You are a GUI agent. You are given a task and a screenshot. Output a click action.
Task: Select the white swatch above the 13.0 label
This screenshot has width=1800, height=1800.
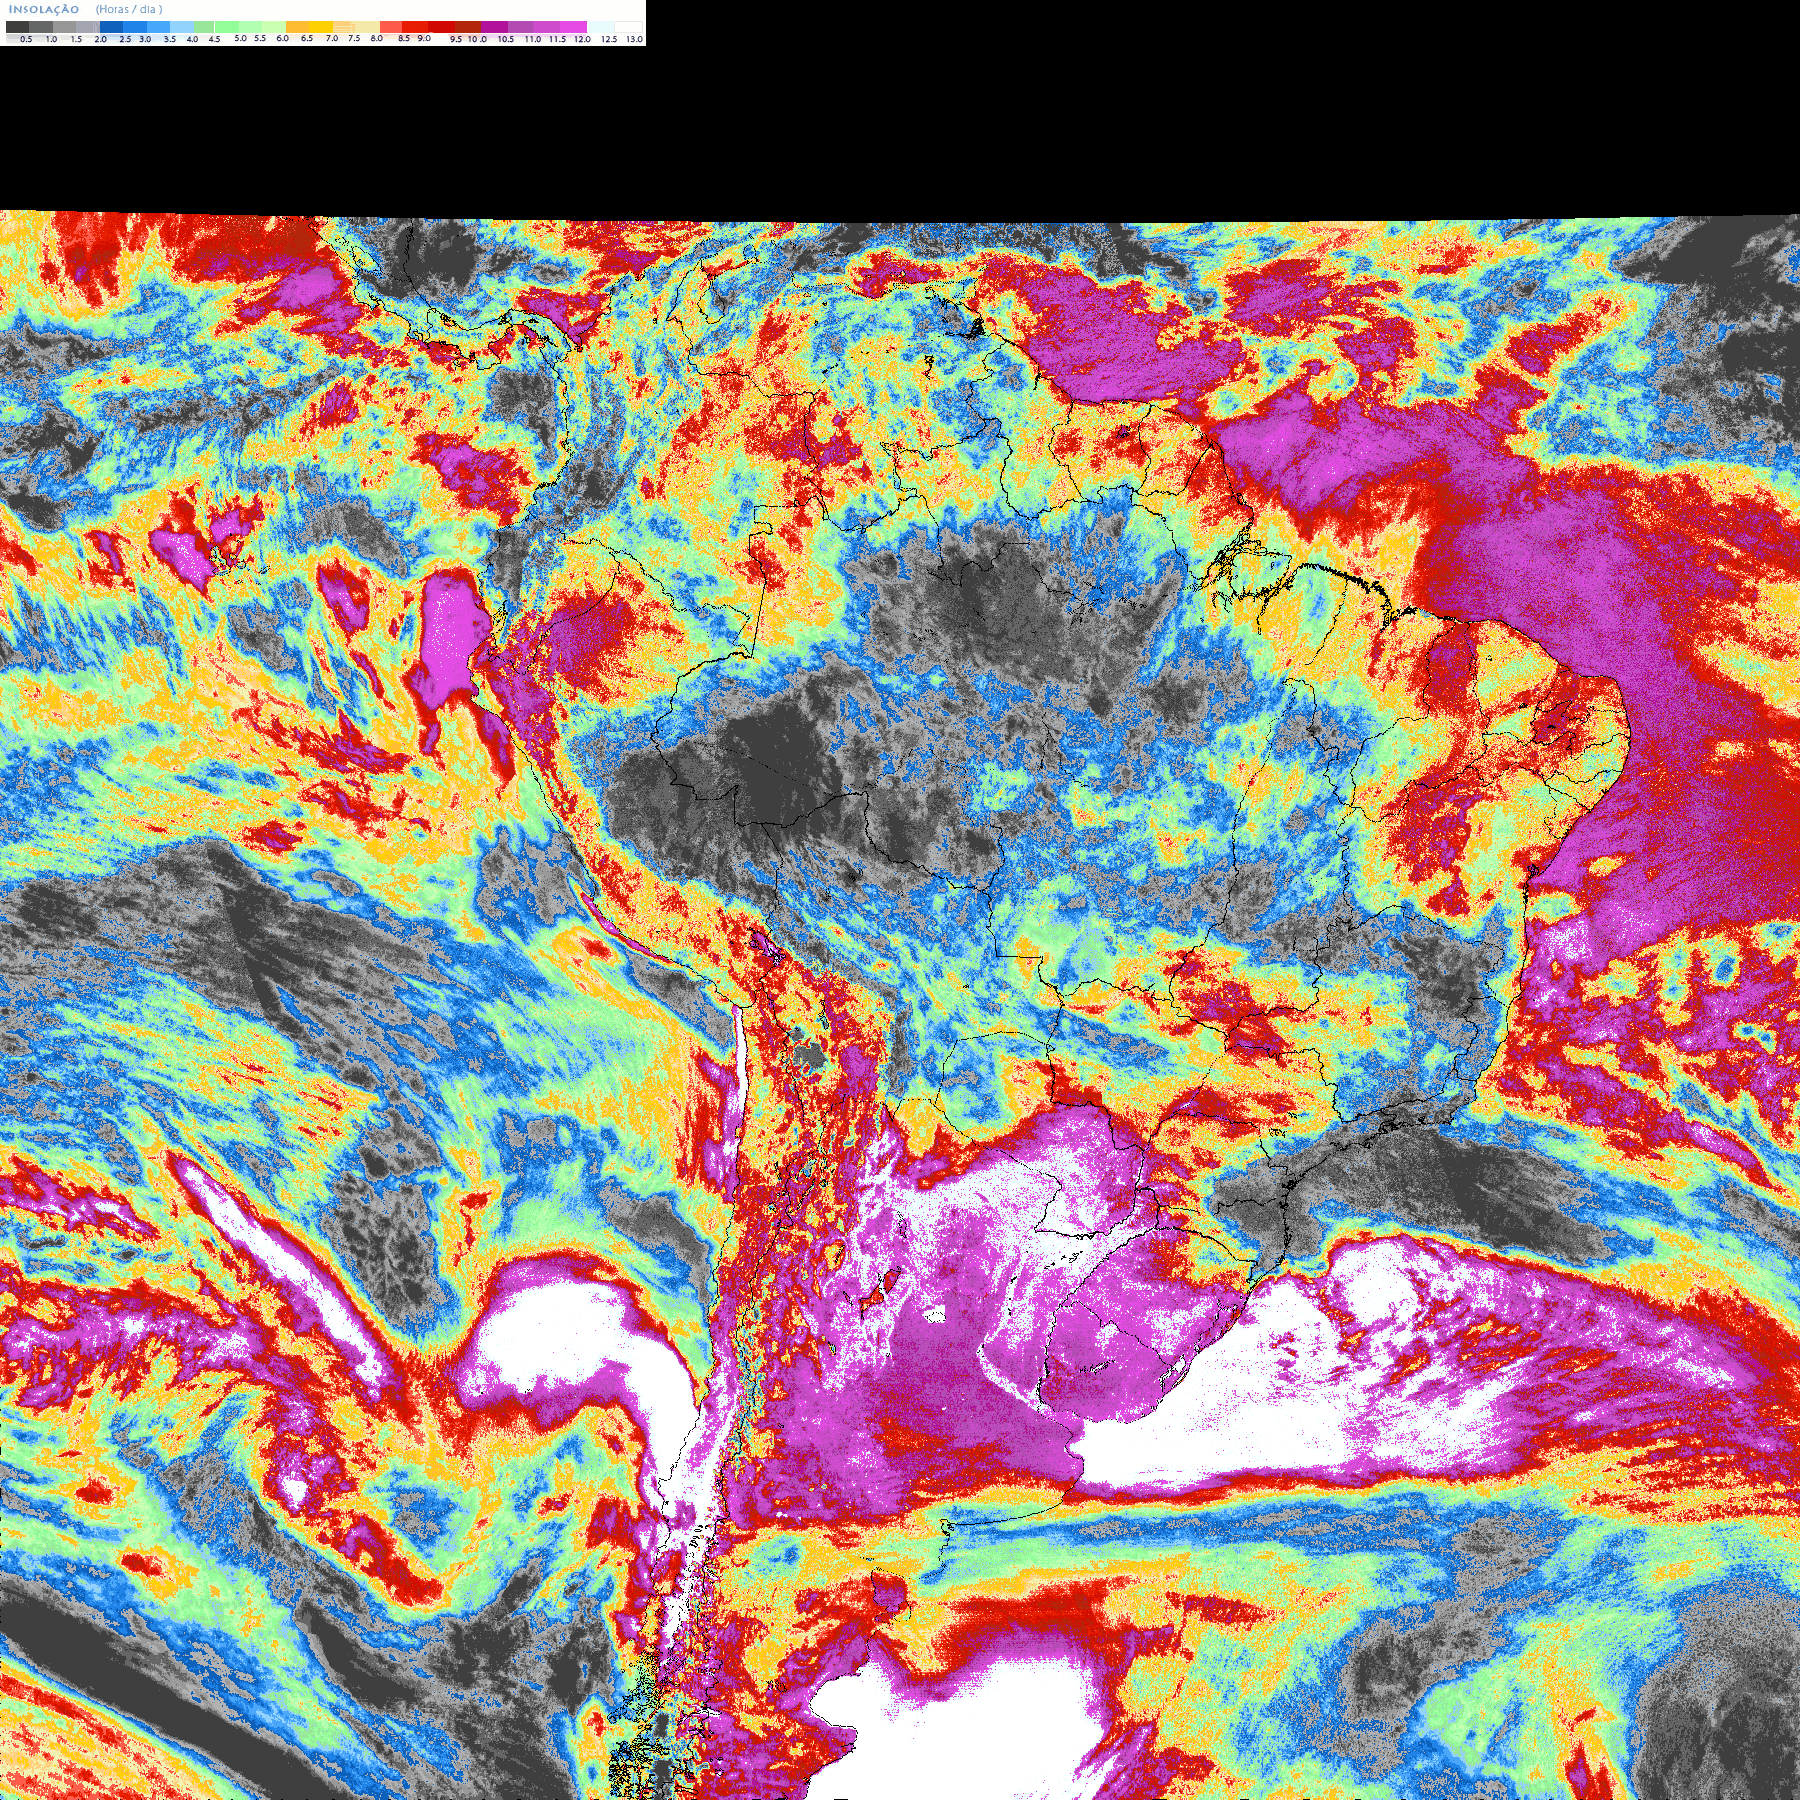(x=628, y=27)
